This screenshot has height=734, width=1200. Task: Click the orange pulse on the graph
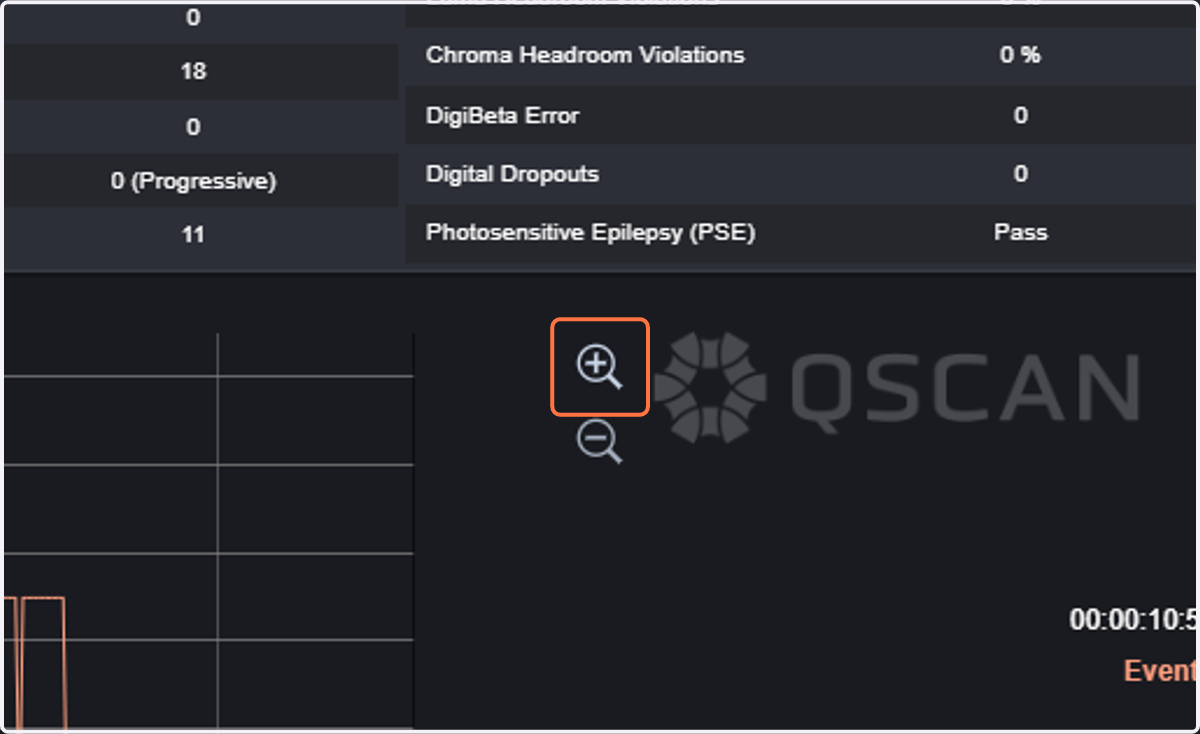click(43, 662)
